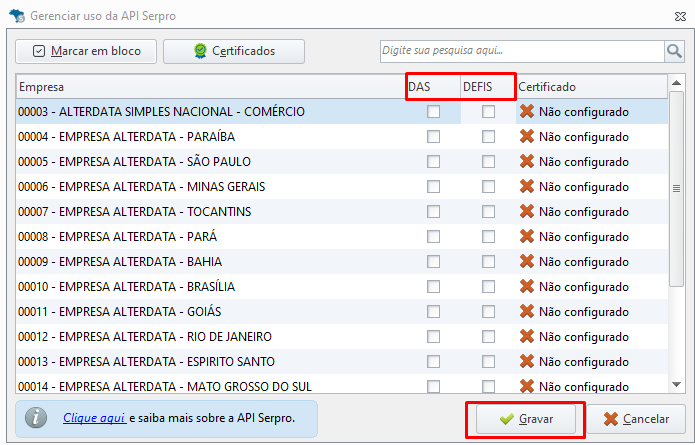Click the Certificado column header

(x=592, y=87)
